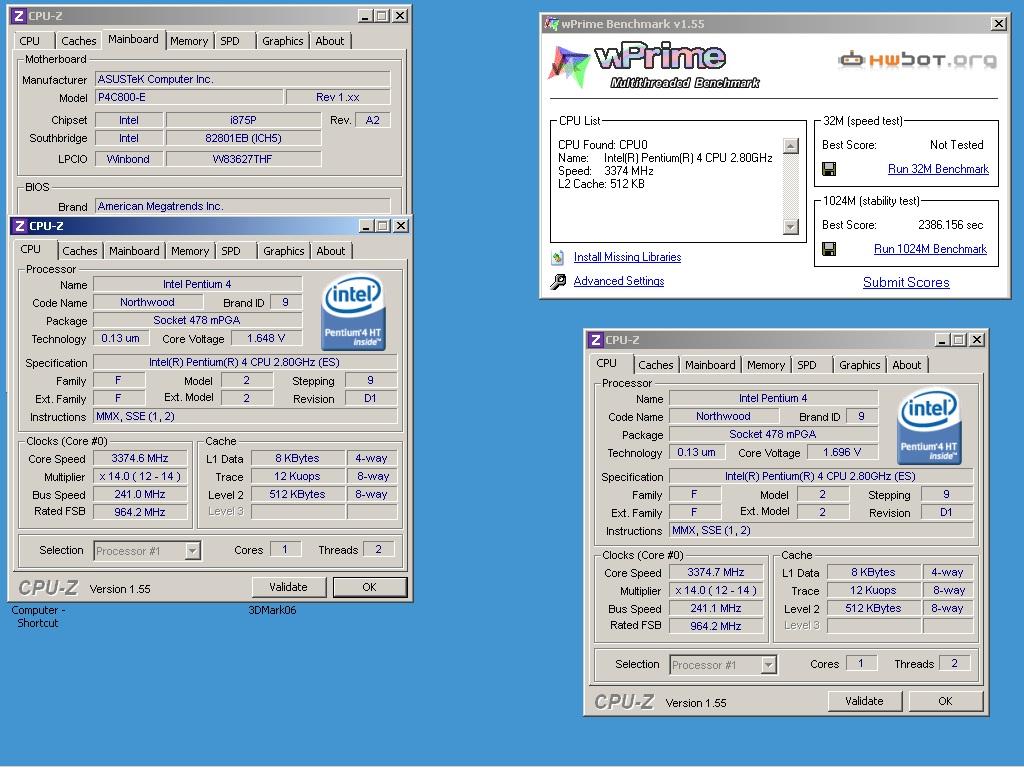Open About tab in top CPU-Z Mainboard window
Image resolution: width=1024 pixels, height=768 pixels.
(330, 40)
